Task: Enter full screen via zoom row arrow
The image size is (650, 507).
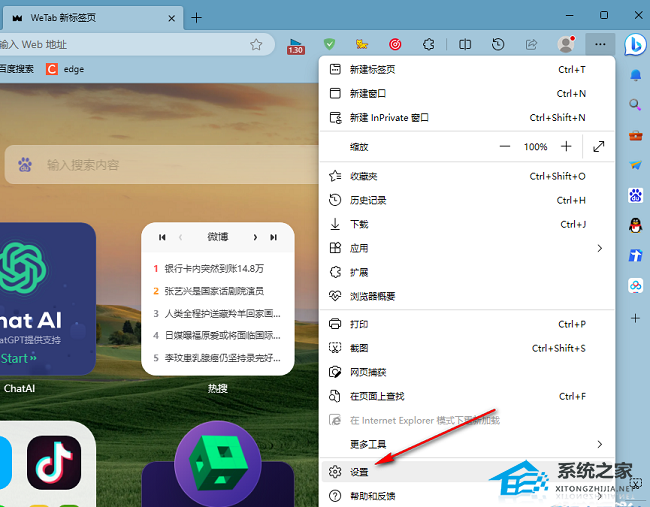Action: tap(598, 146)
